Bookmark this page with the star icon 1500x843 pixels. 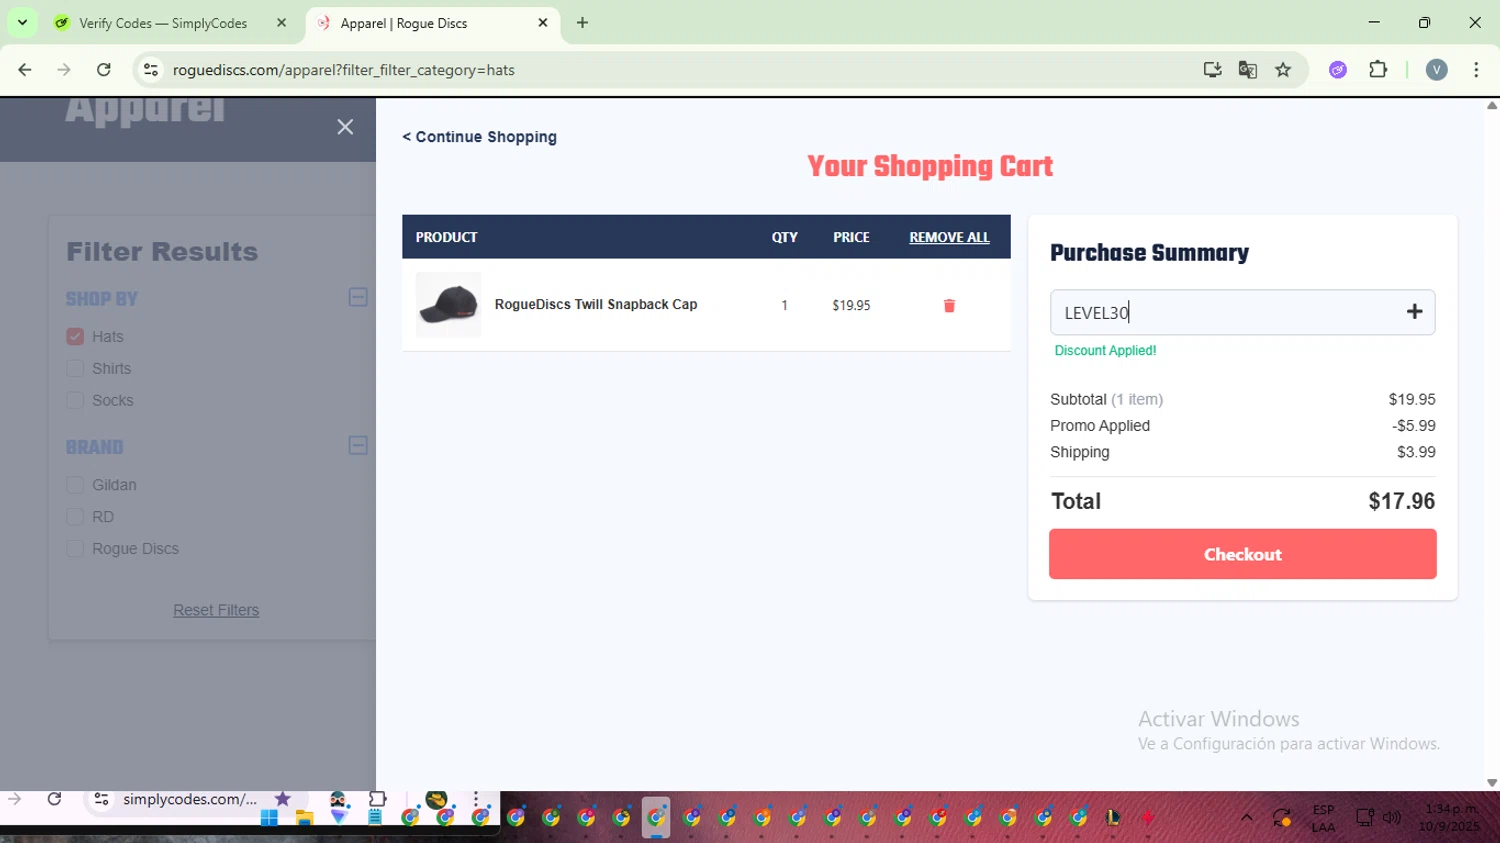[1283, 70]
